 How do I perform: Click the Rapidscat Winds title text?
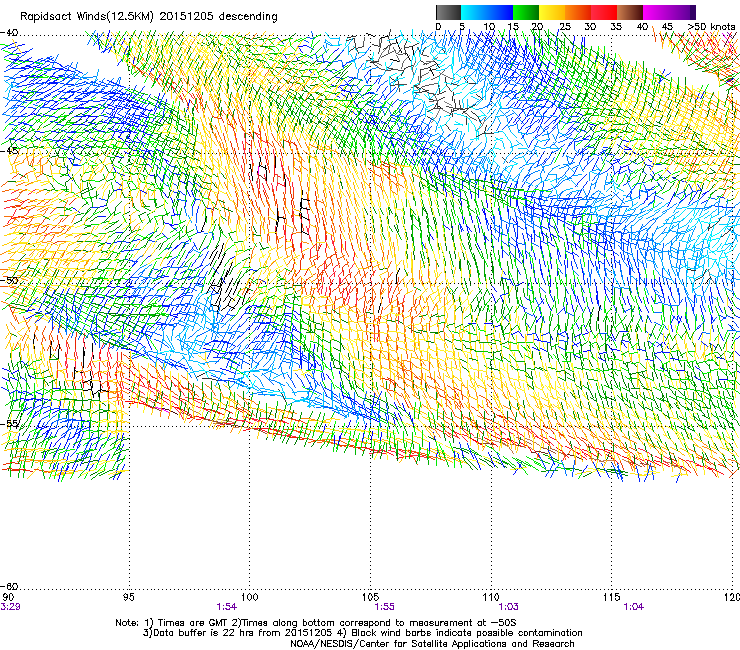click(x=148, y=16)
